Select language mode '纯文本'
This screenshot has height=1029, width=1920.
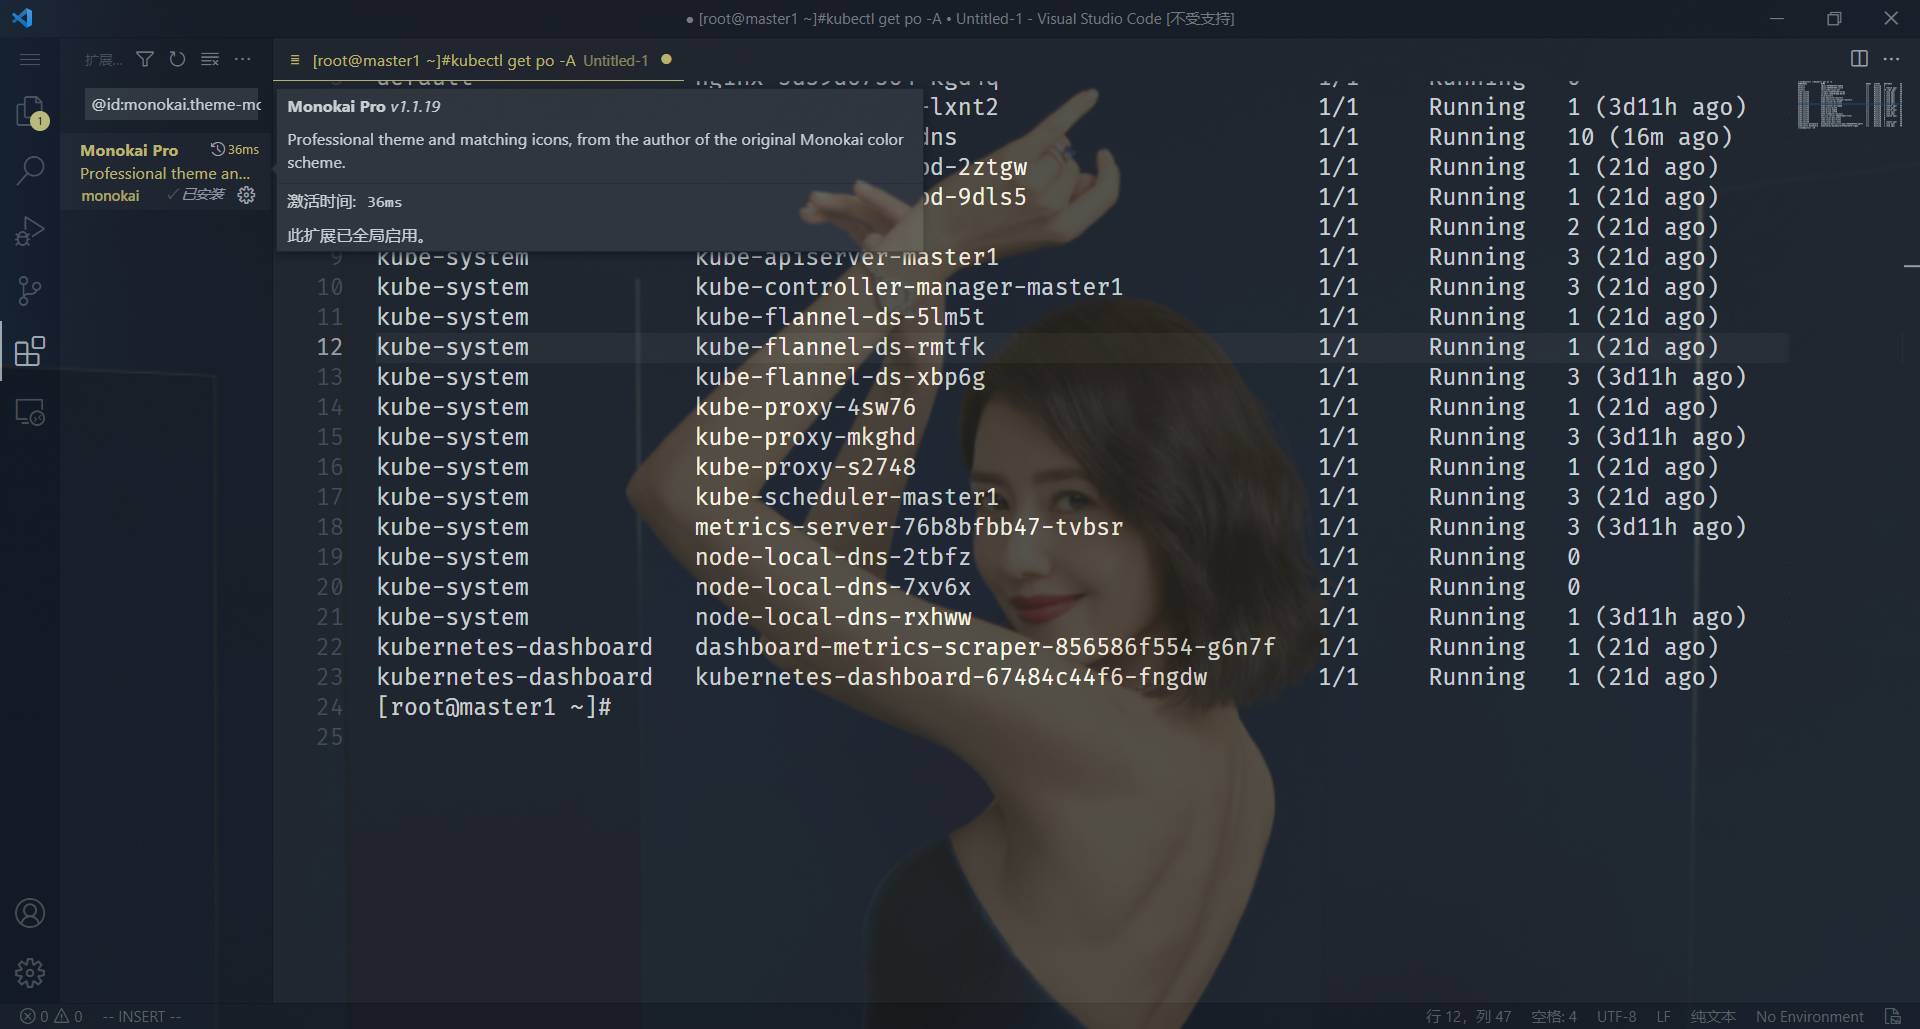pos(1713,1017)
